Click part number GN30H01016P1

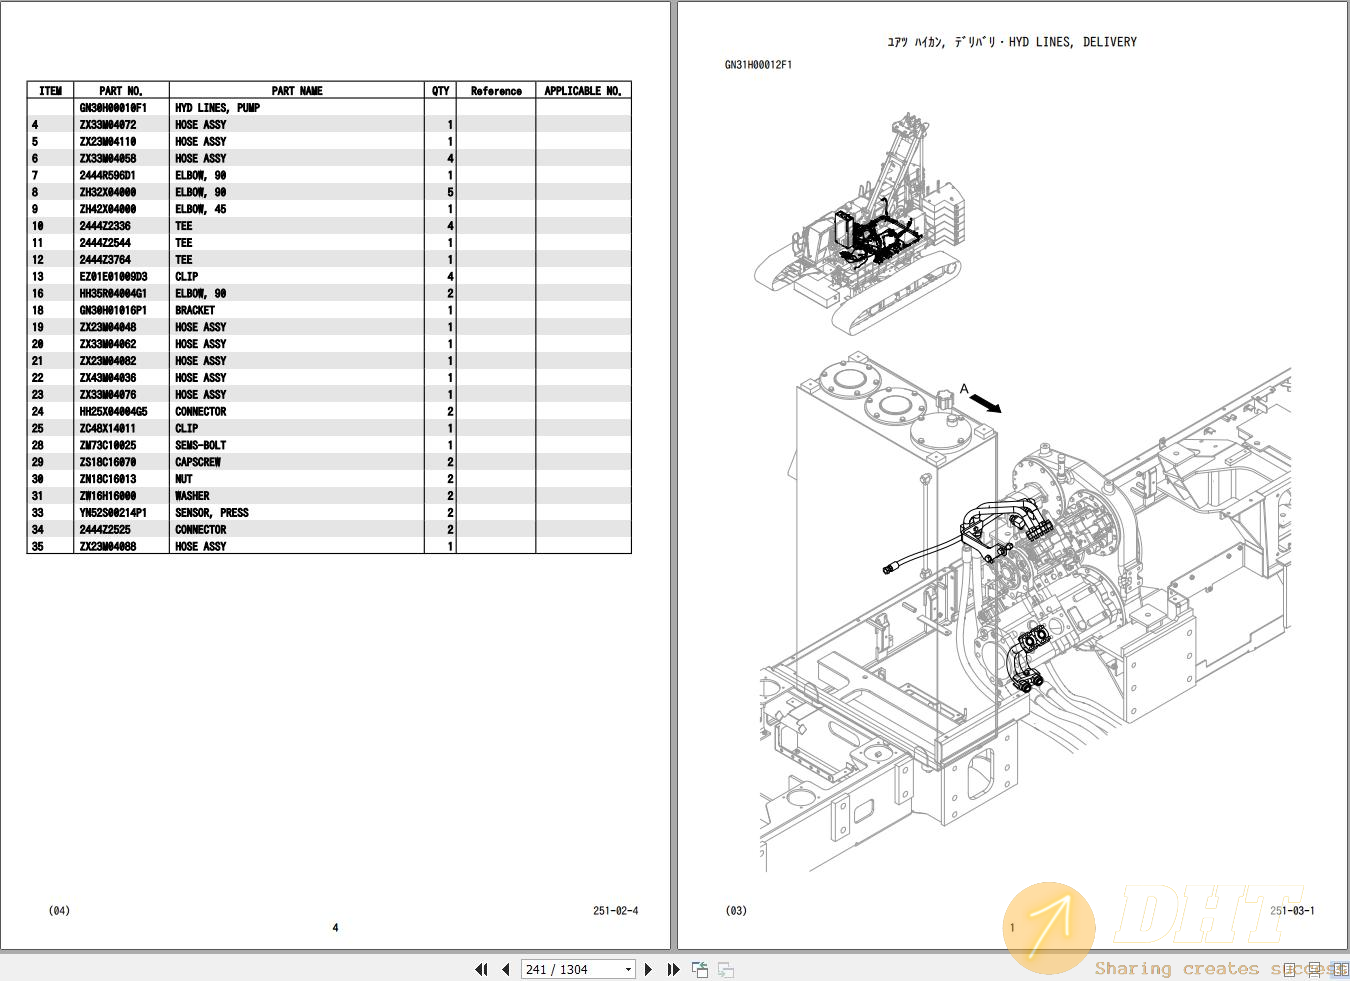[113, 311]
